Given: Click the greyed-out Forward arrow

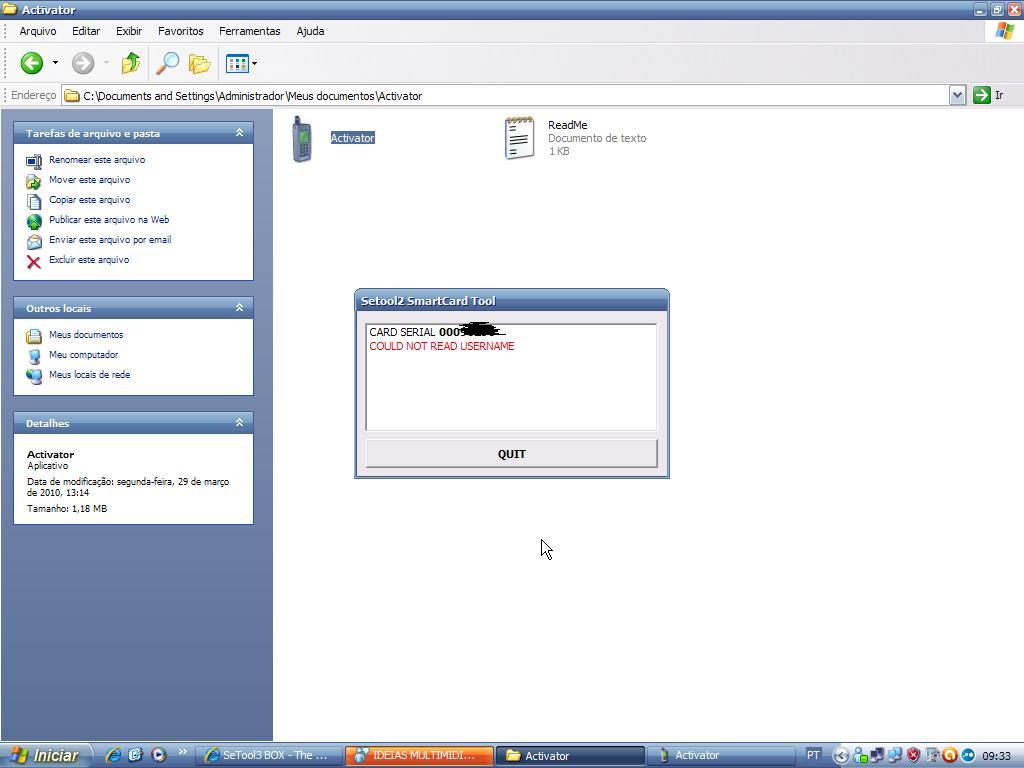Looking at the screenshot, I should (x=83, y=63).
